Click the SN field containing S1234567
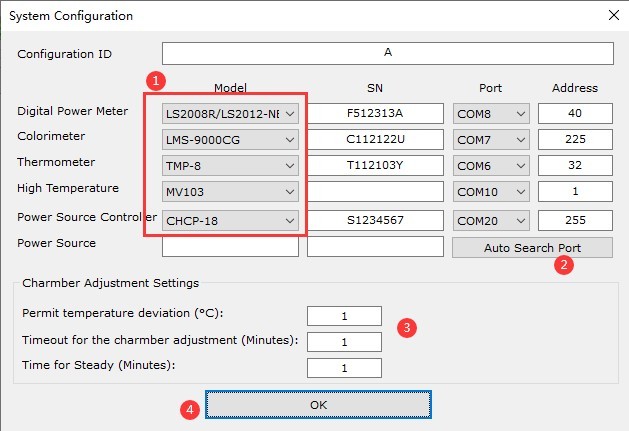Viewport: 629px width, 431px height. [x=375, y=220]
